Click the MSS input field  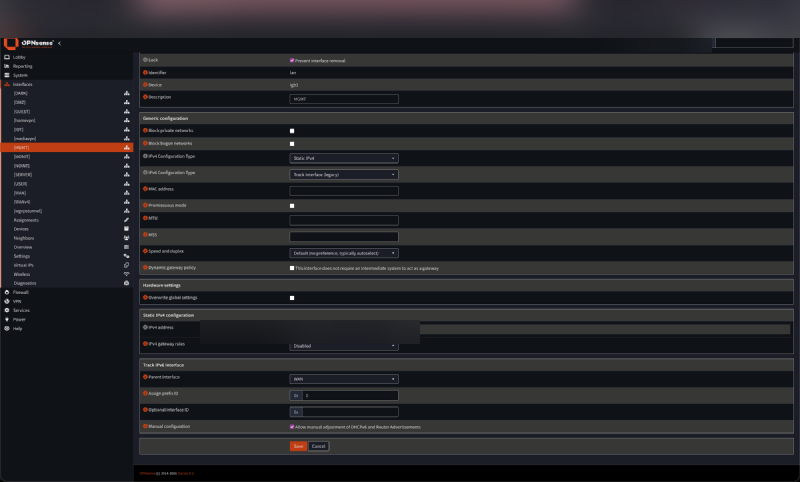pyautogui.click(x=344, y=237)
